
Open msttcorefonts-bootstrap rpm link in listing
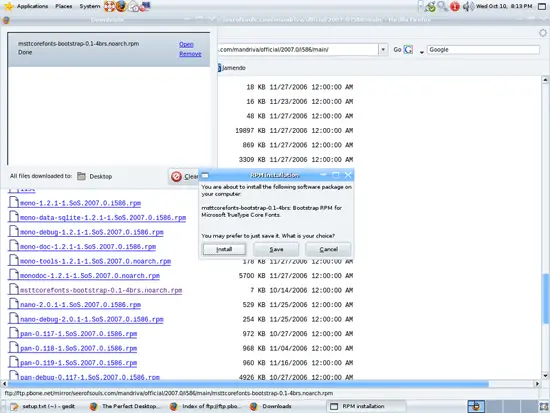(x=101, y=291)
